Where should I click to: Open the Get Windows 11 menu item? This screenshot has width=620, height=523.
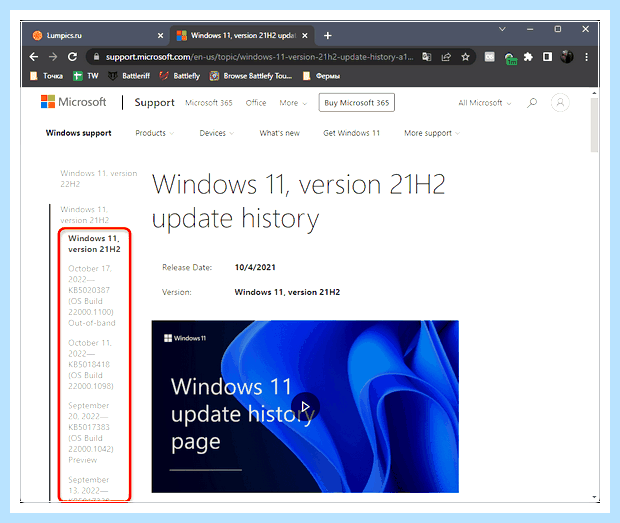351,133
